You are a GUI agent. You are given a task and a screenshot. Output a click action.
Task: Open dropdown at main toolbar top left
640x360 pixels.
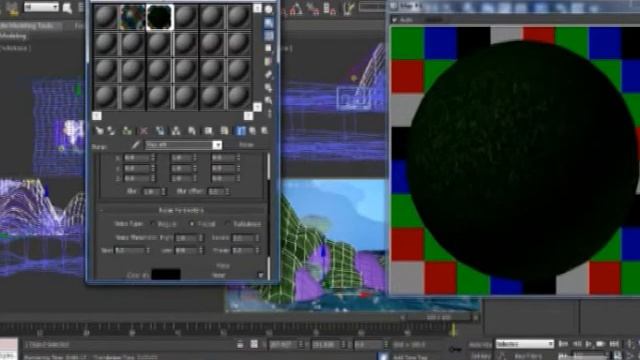41,7
